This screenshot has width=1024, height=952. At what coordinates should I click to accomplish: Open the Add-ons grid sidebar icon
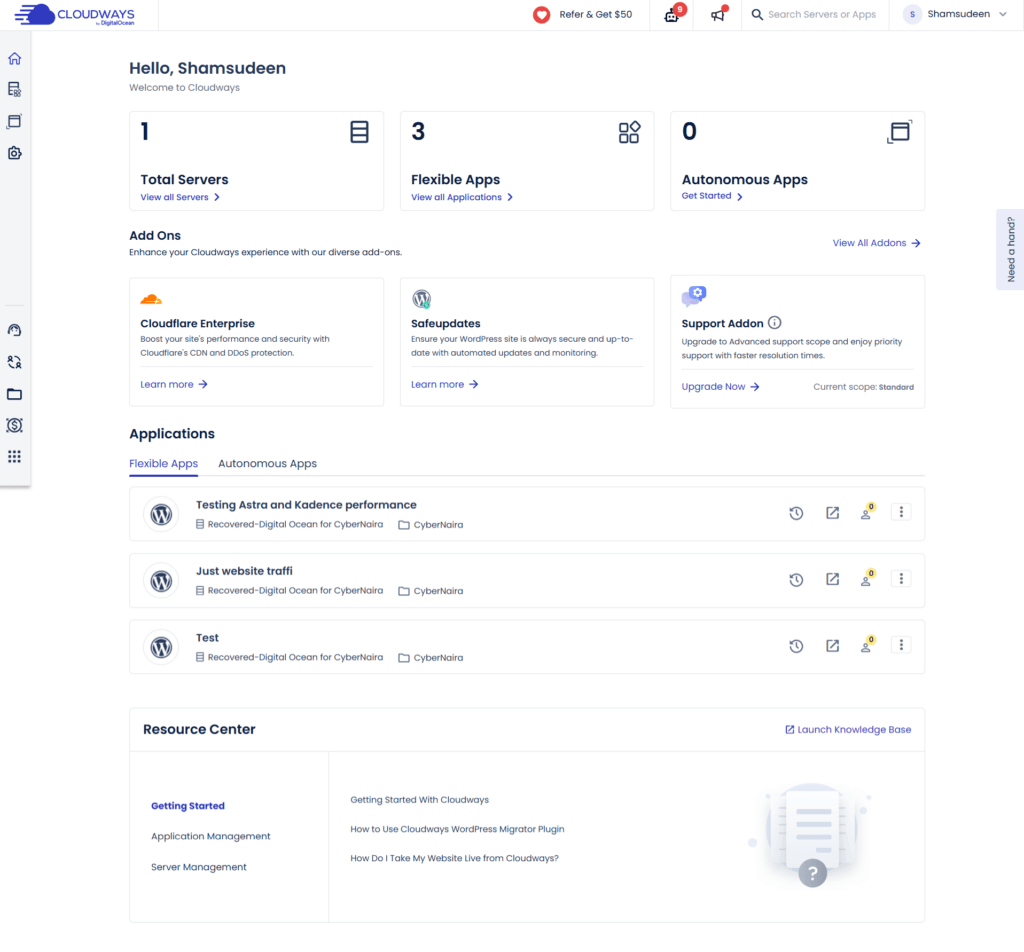14,456
